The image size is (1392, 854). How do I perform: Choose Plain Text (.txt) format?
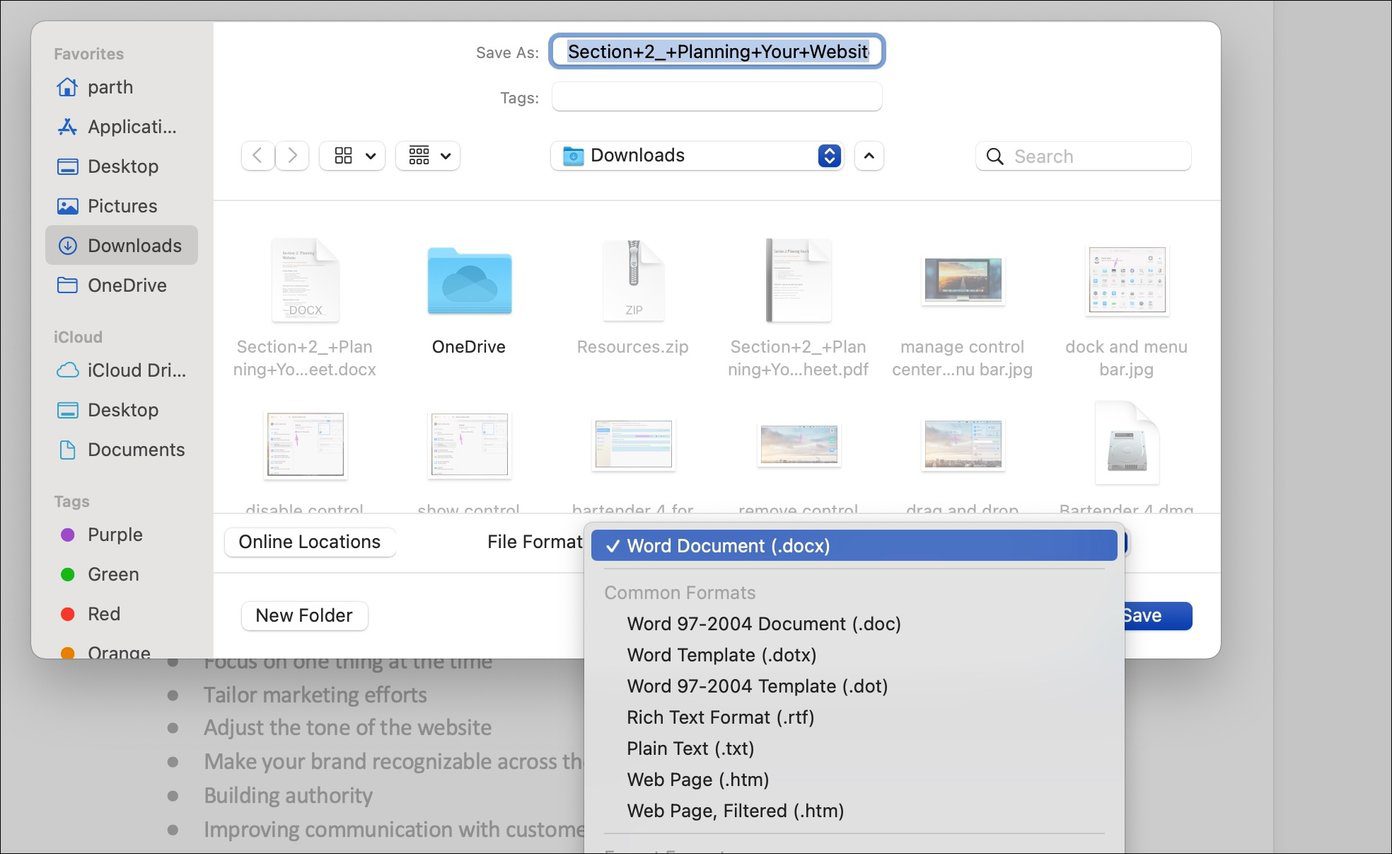(x=690, y=748)
